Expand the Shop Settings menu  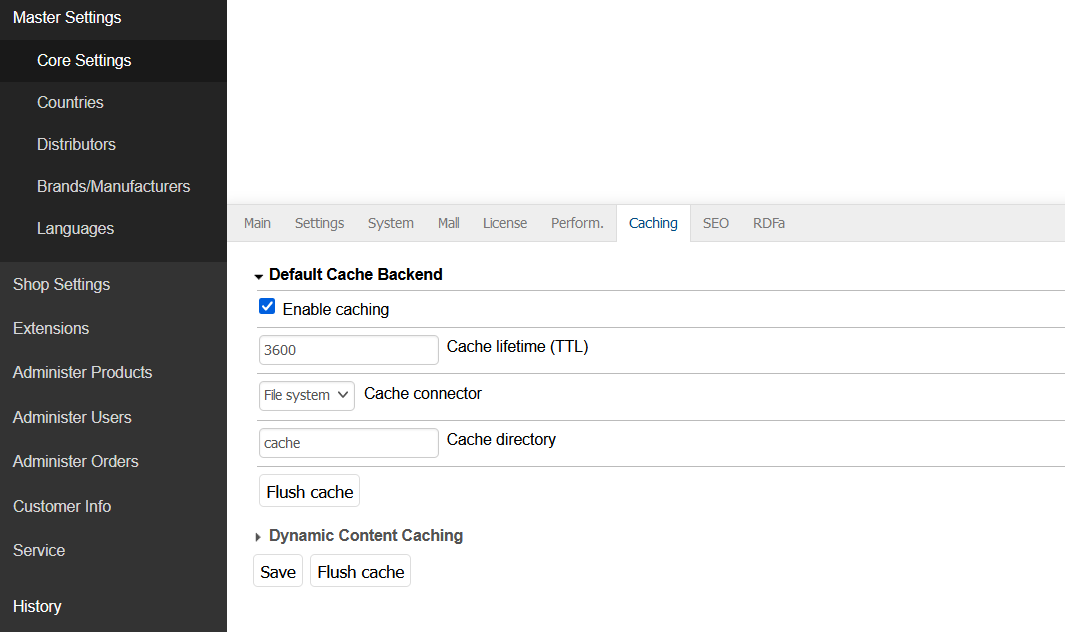click(x=61, y=284)
